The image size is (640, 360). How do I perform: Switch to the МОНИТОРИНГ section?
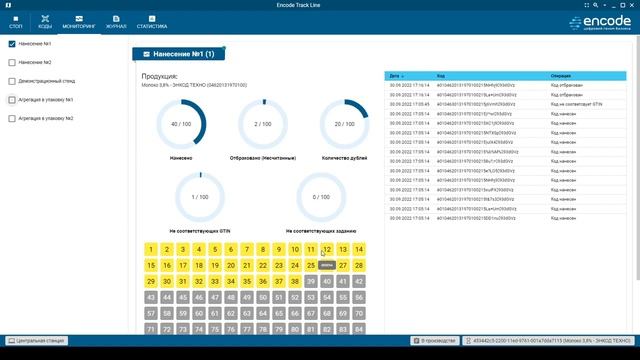point(79,22)
